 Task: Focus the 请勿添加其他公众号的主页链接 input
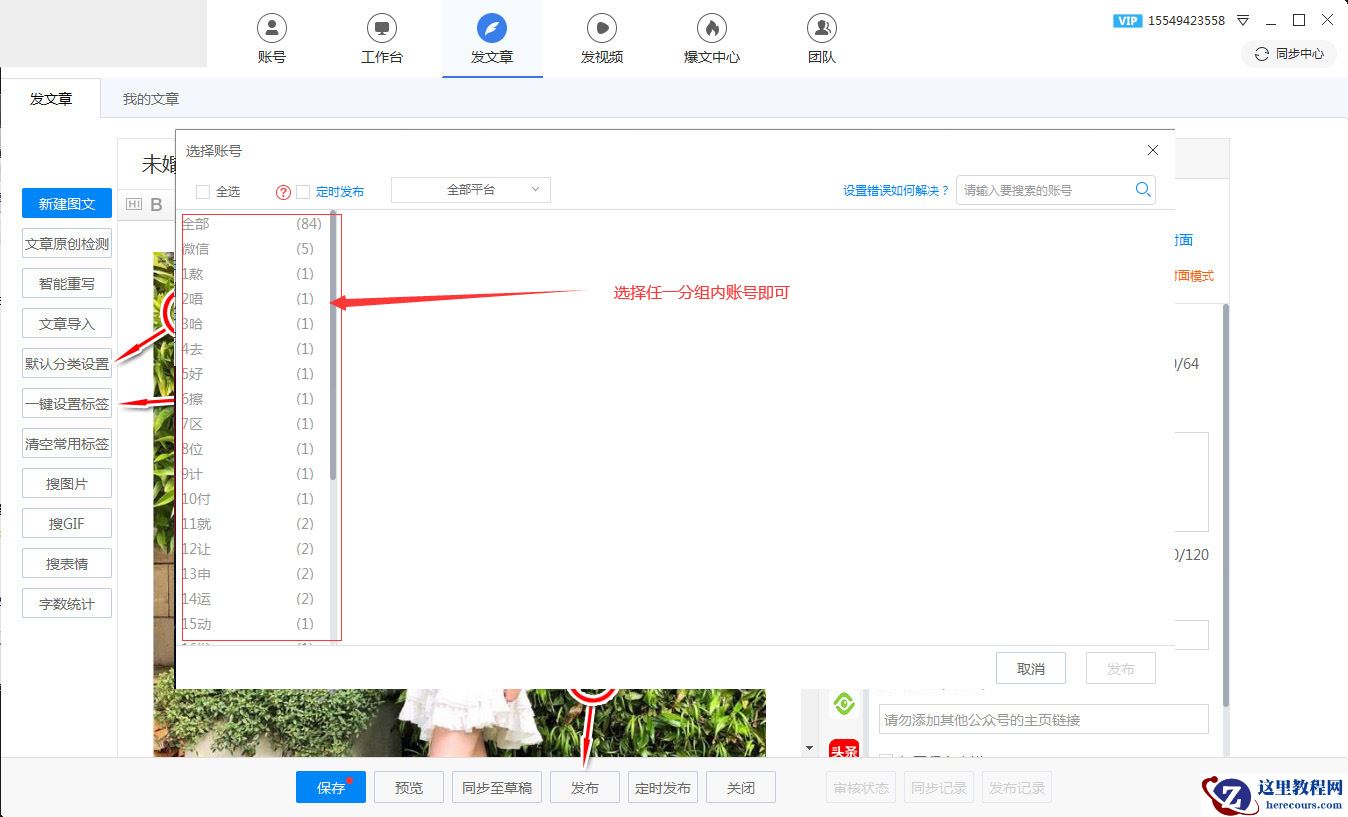[x=1044, y=719]
